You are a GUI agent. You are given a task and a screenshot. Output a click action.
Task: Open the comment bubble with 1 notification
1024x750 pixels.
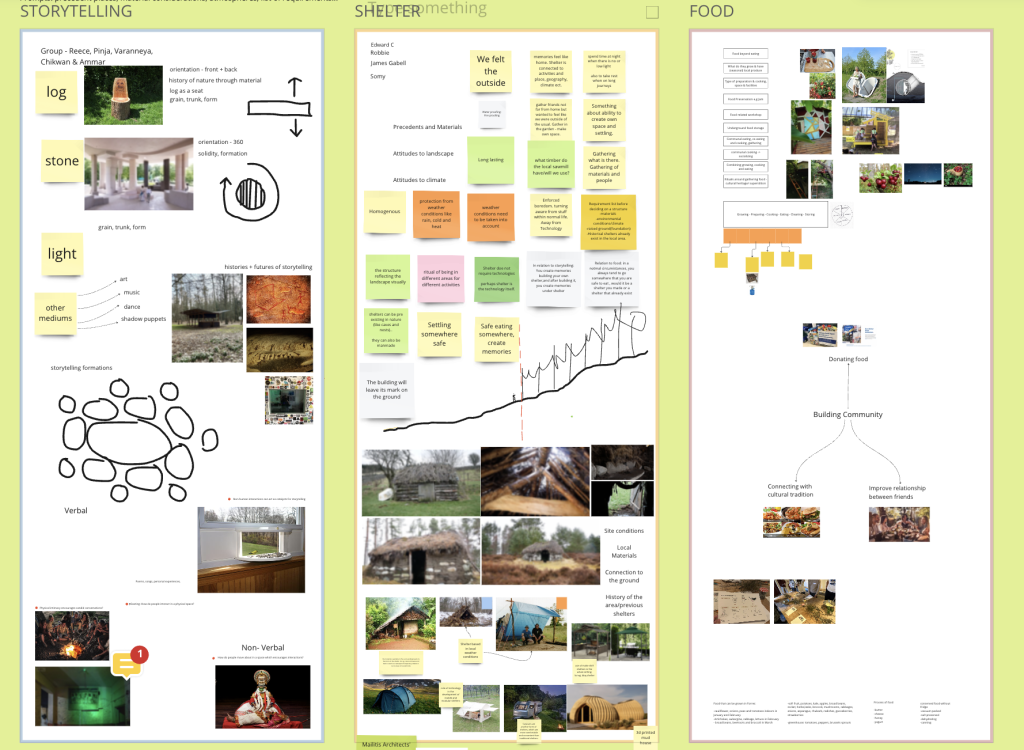pyautogui.click(x=128, y=664)
